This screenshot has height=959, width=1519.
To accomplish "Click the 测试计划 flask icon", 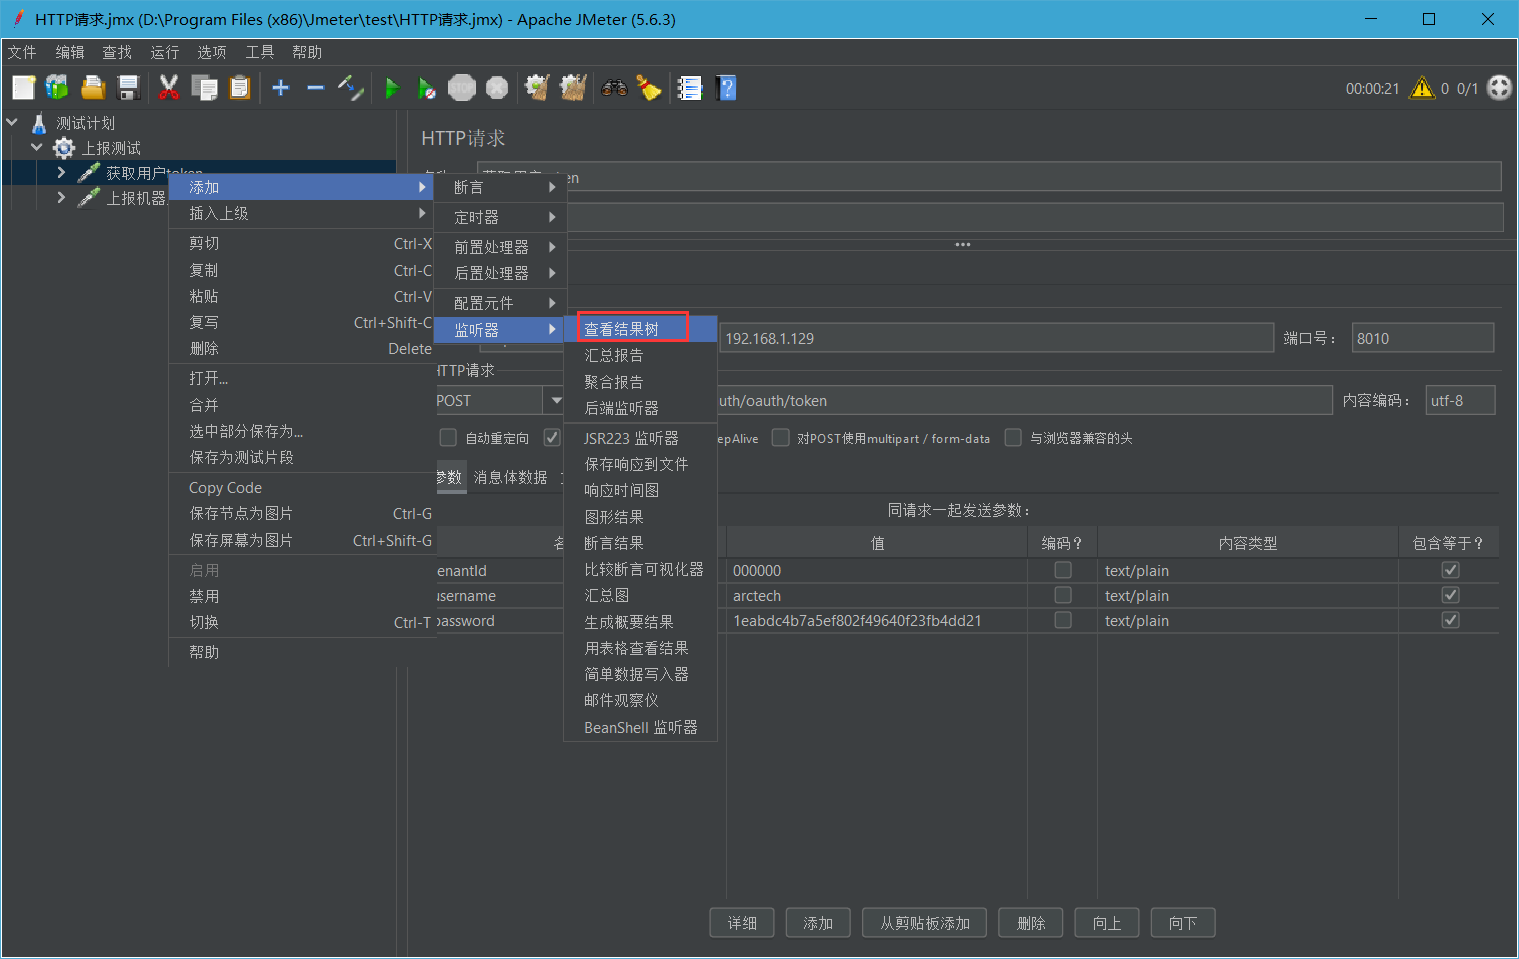I will [39, 123].
